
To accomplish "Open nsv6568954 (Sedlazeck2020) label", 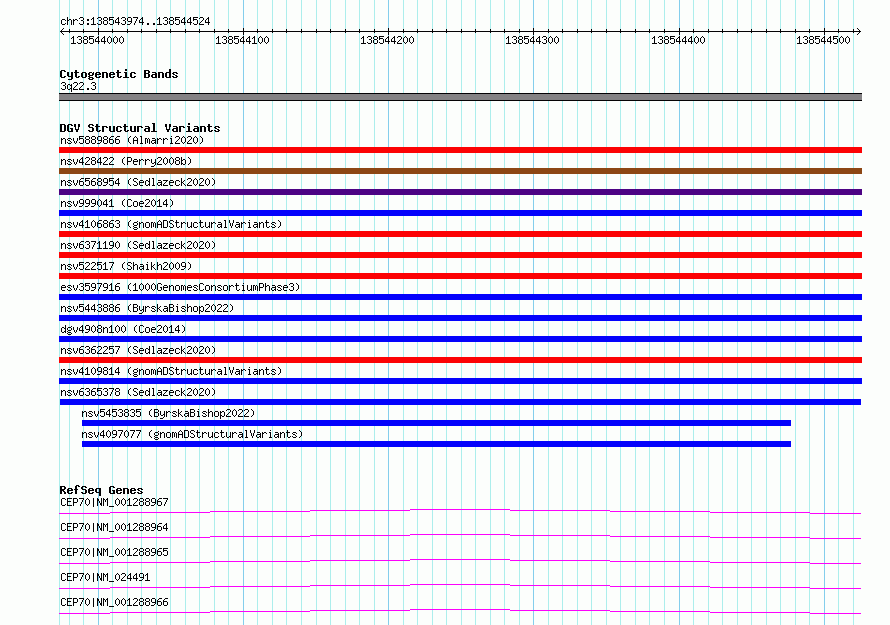I will click(138, 182).
